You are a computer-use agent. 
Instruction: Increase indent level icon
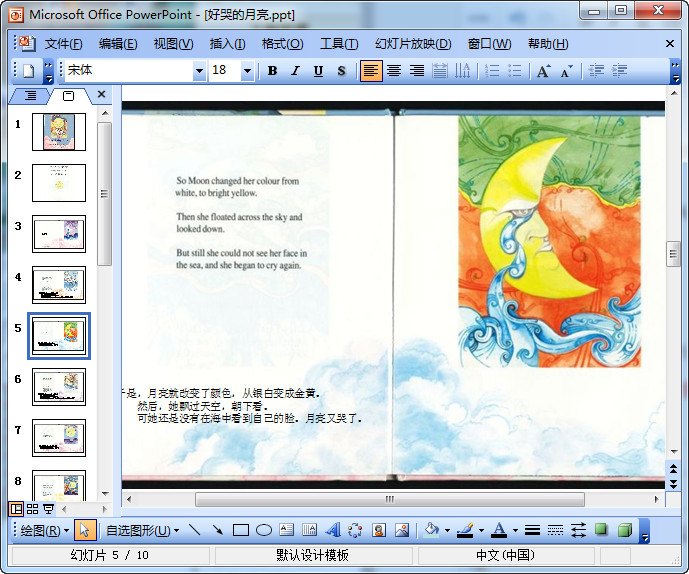[619, 71]
